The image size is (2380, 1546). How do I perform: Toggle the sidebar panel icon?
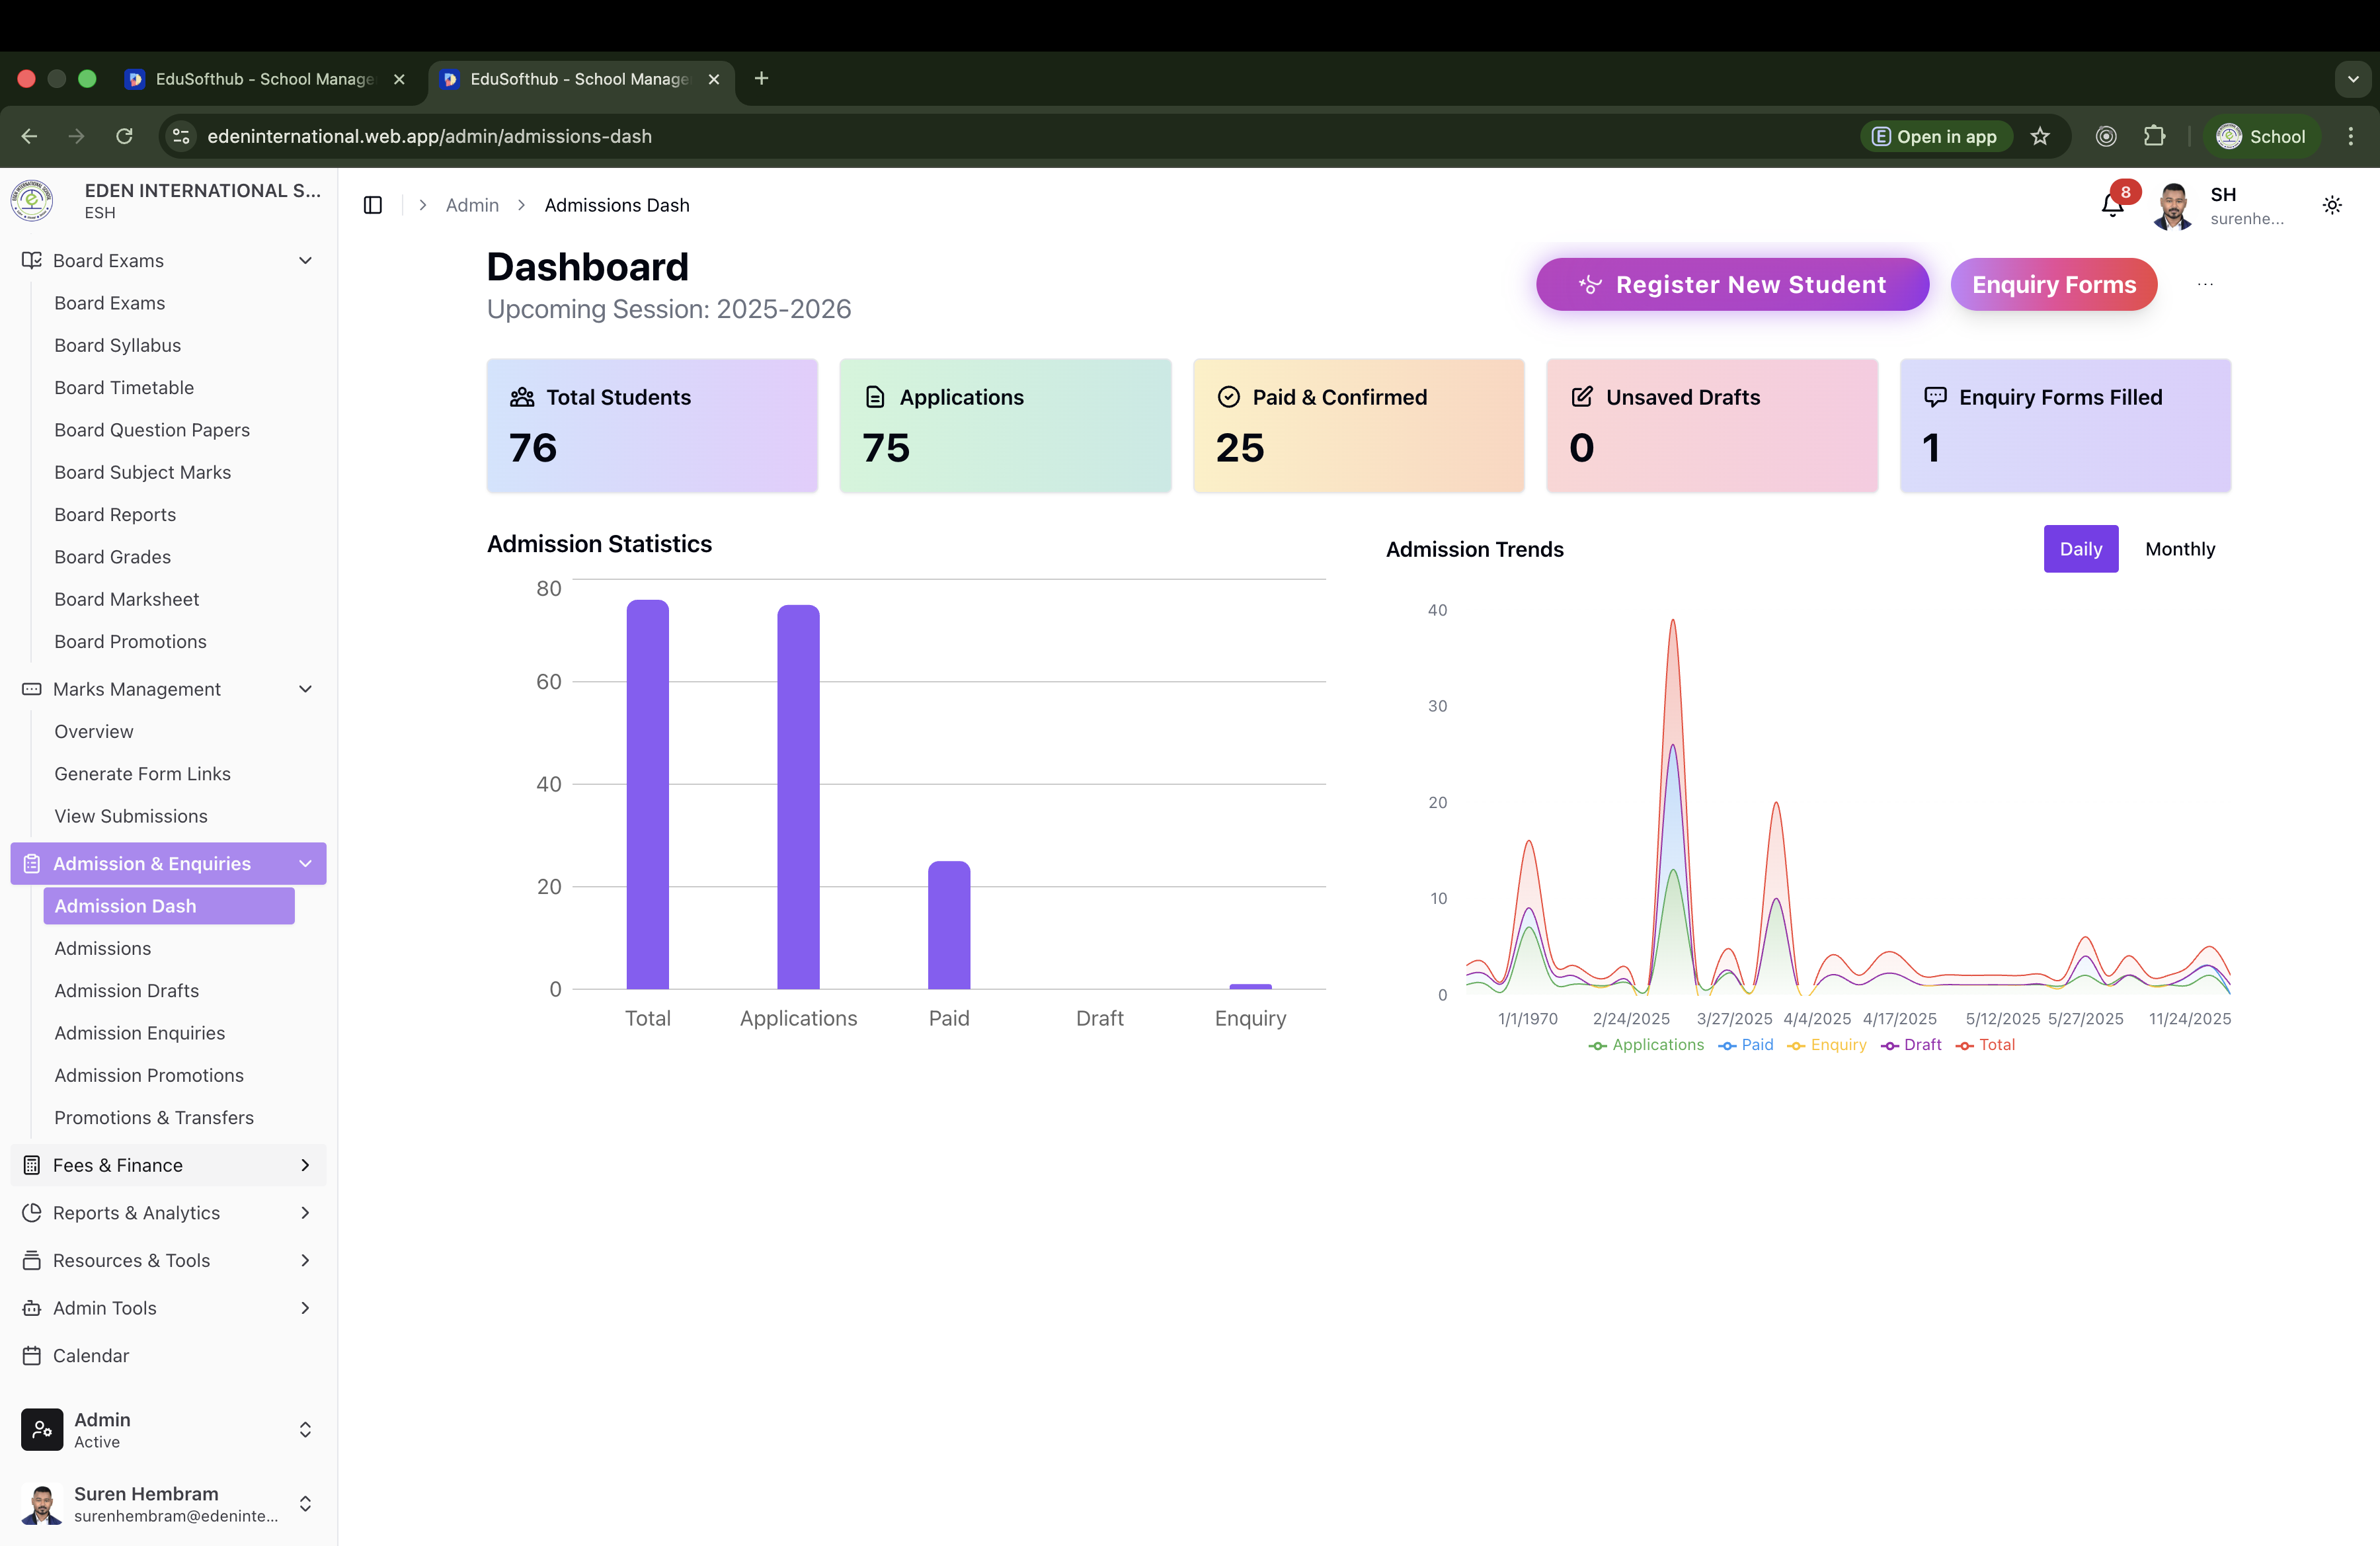pyautogui.click(x=373, y=205)
